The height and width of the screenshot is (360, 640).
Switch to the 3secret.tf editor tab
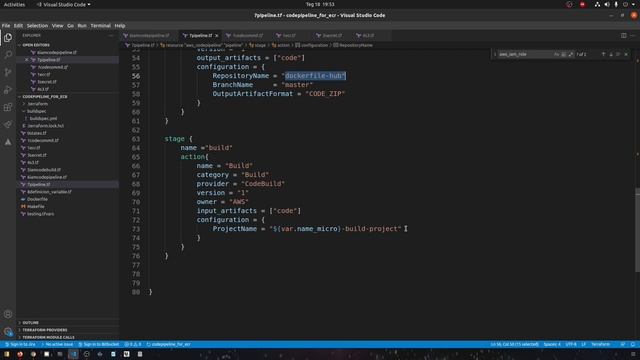(332, 36)
